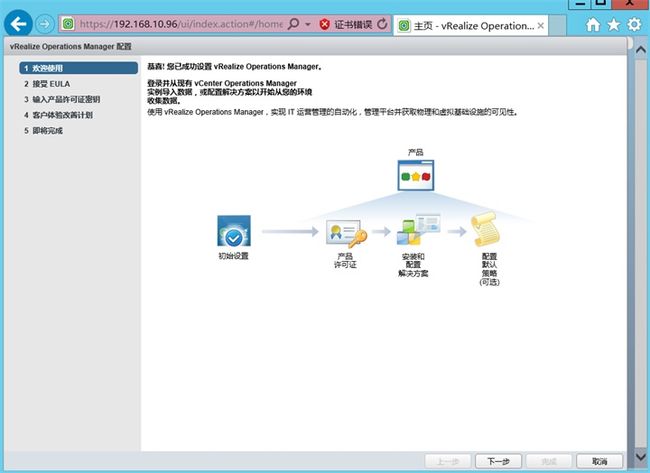This screenshot has width=650, height=473.
Task: Click the vRealize Operations Manager 配置 title
Action: (70, 46)
